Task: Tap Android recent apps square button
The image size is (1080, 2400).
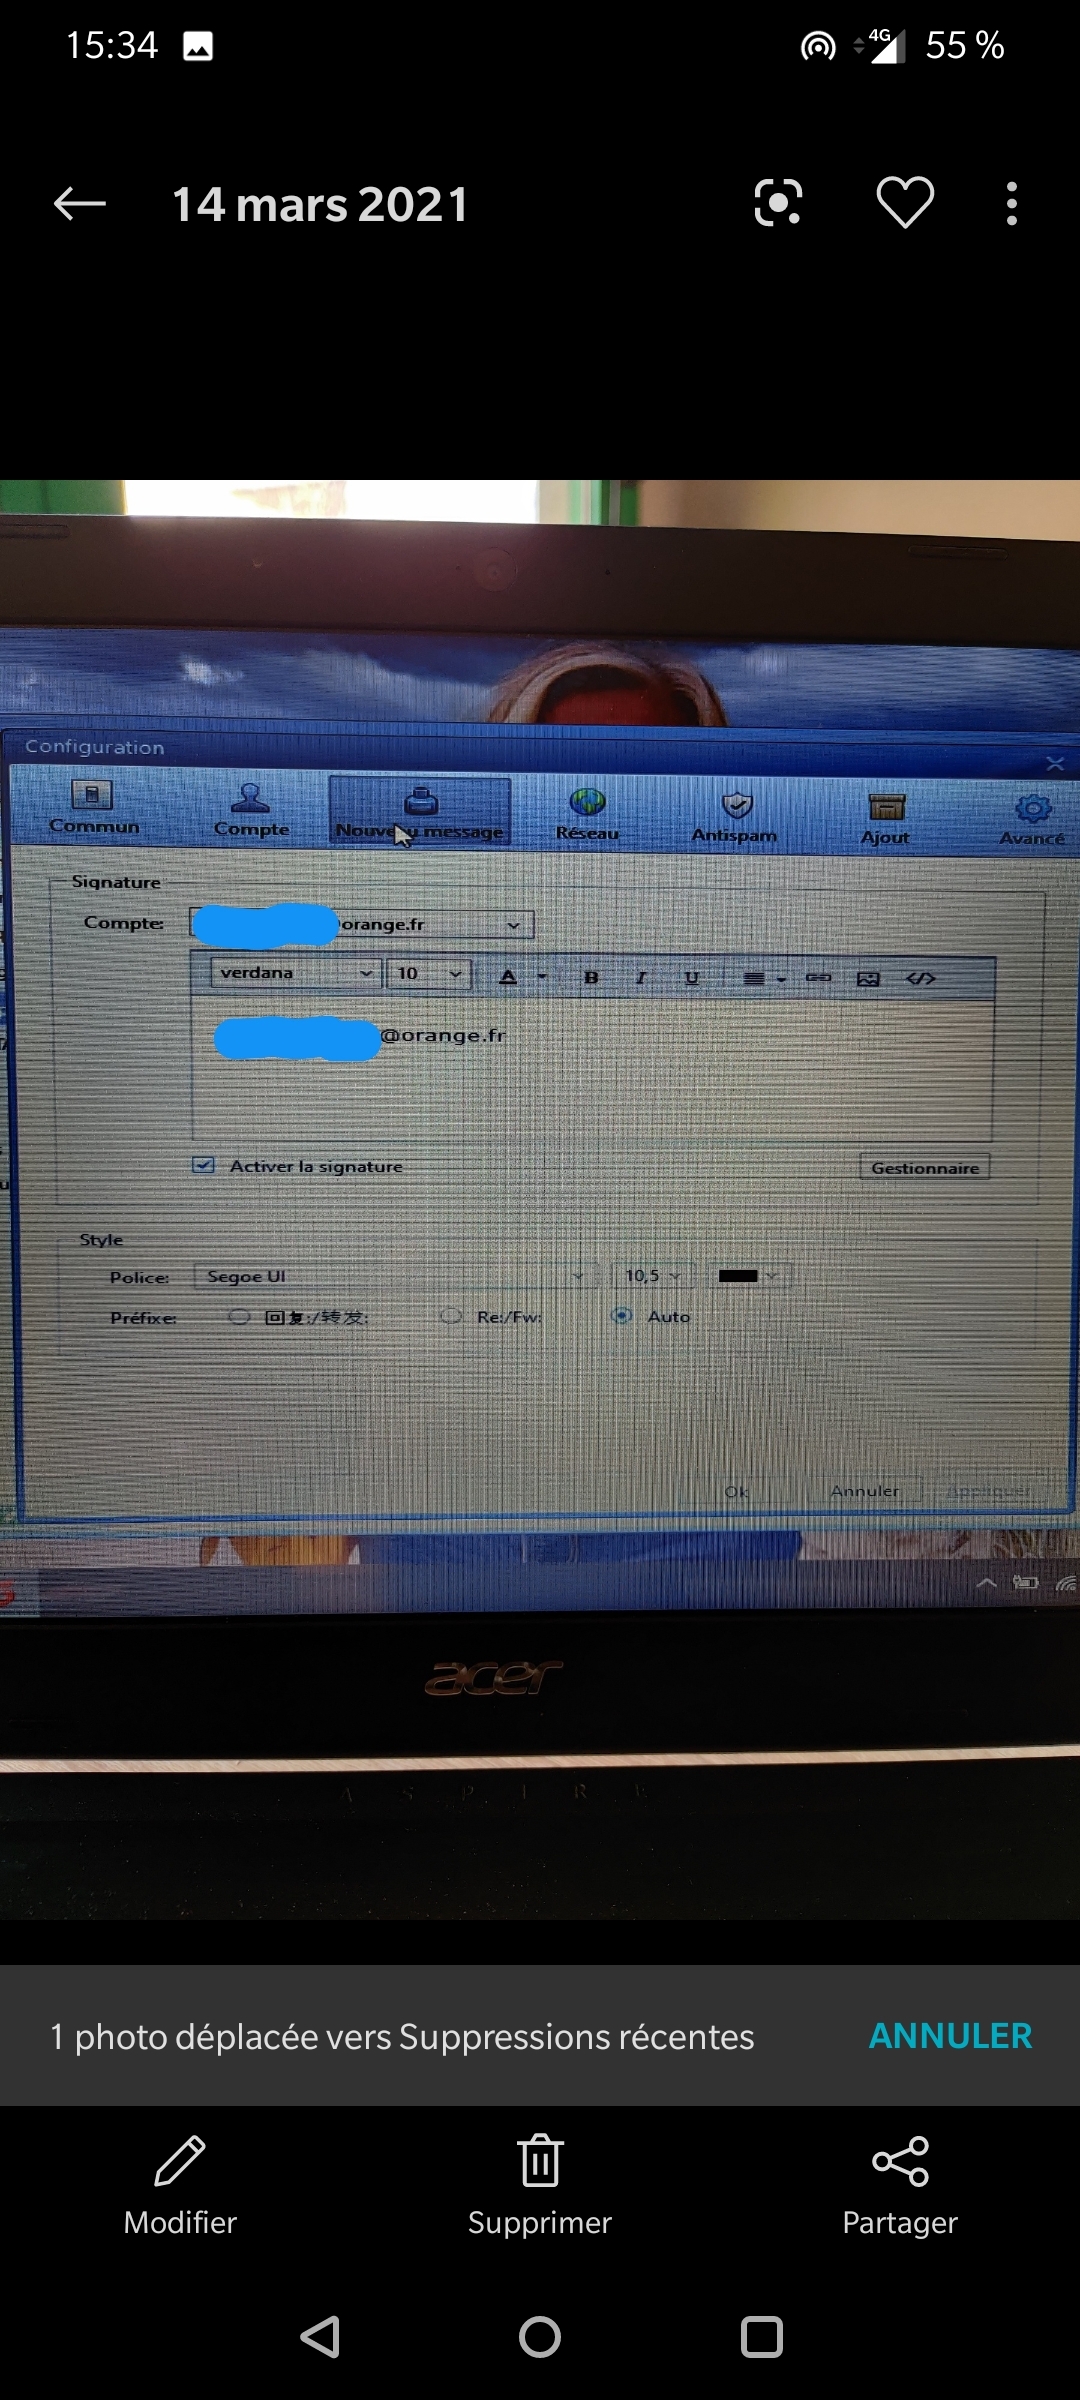Action: (762, 2337)
